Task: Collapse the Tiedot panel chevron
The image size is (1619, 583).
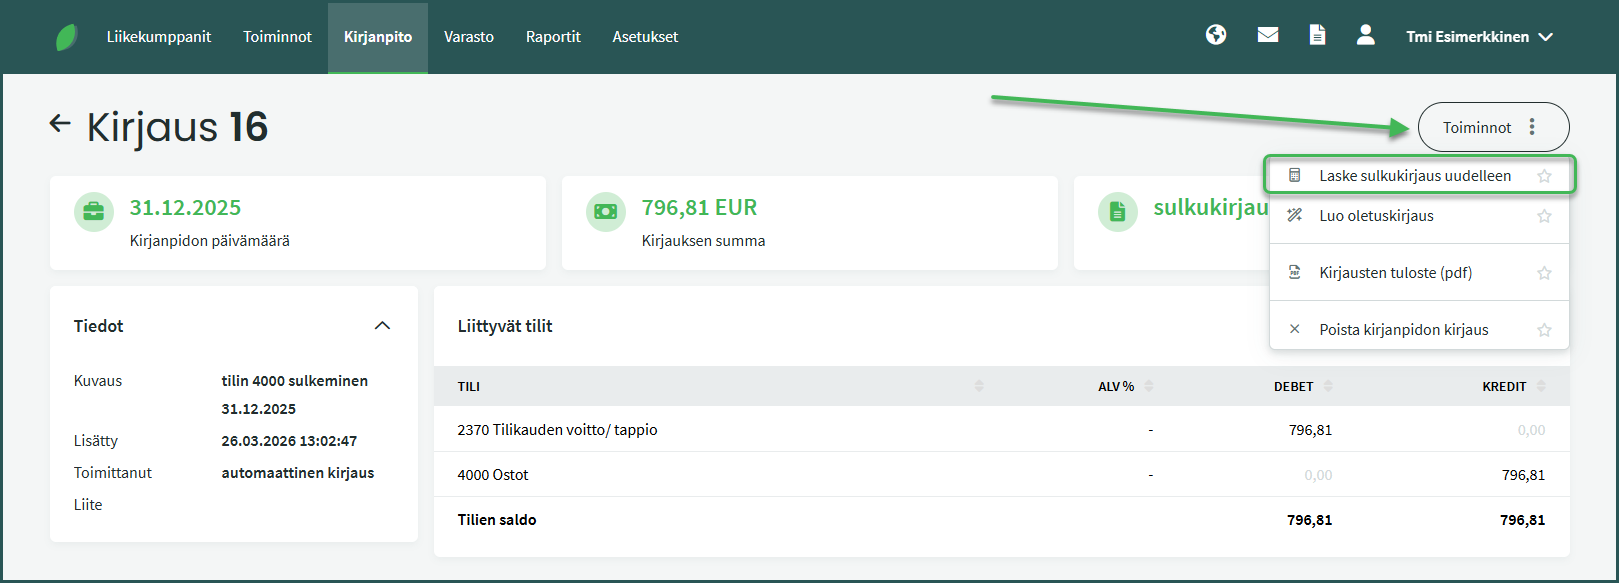Action: [x=382, y=326]
